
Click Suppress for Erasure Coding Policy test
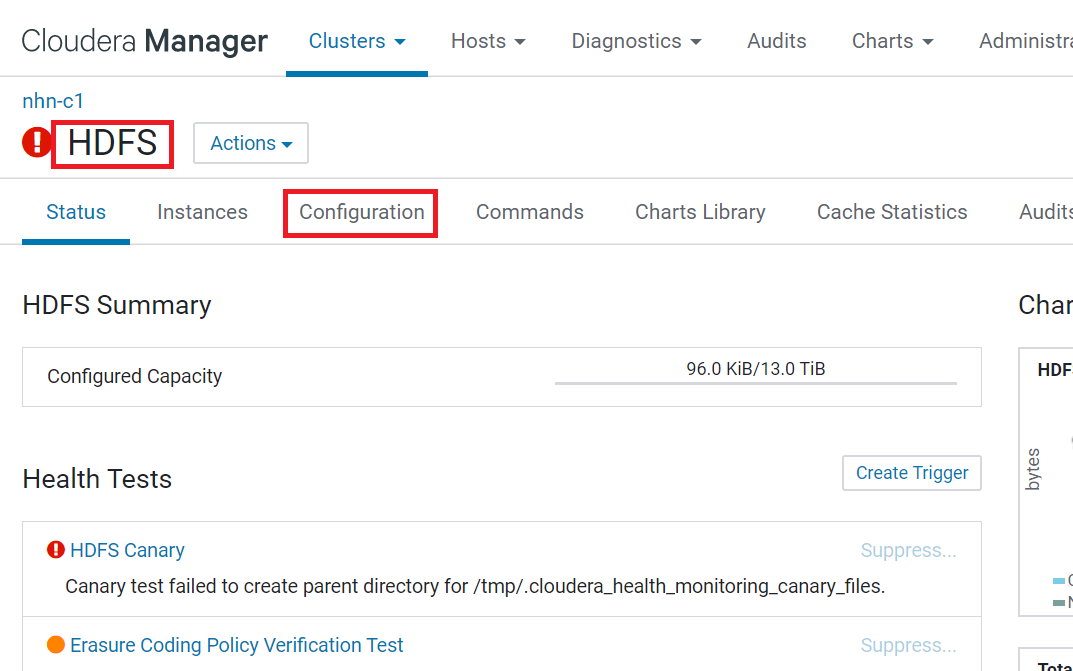(x=908, y=645)
